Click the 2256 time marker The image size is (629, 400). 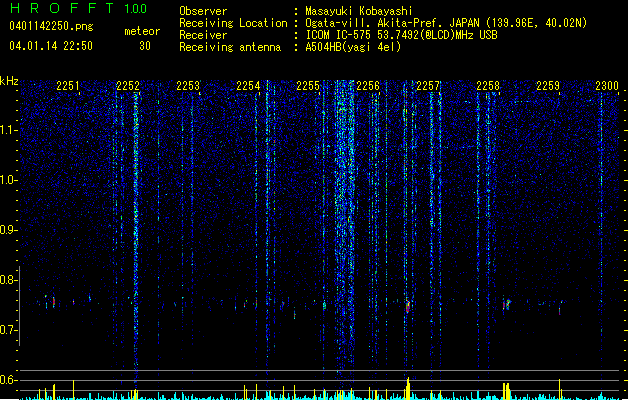click(368, 86)
